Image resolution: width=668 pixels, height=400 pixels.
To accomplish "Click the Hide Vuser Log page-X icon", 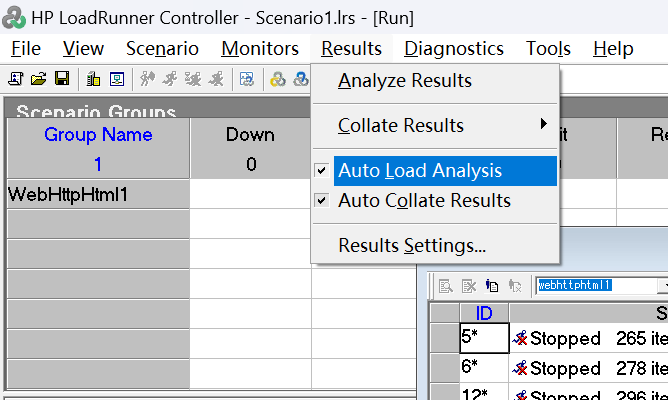I will click(x=469, y=286).
